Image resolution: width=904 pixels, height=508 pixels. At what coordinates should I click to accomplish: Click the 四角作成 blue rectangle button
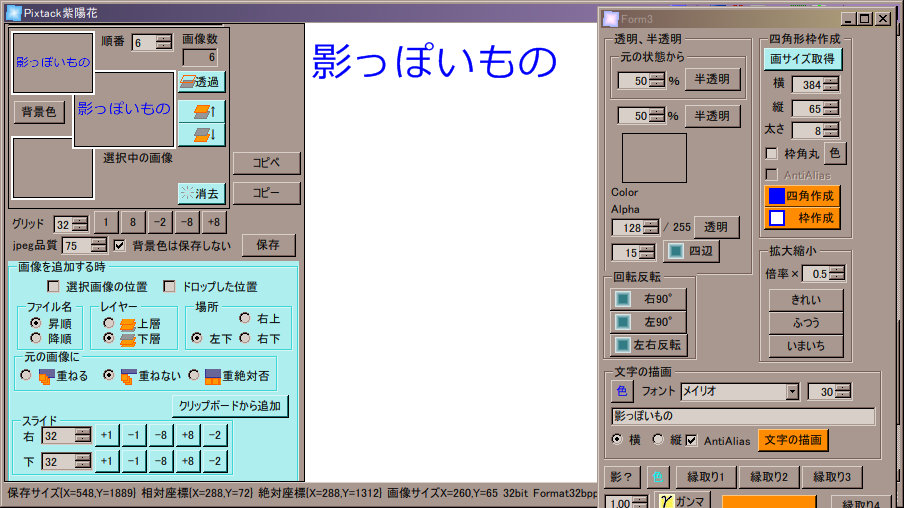pyautogui.click(x=802, y=196)
